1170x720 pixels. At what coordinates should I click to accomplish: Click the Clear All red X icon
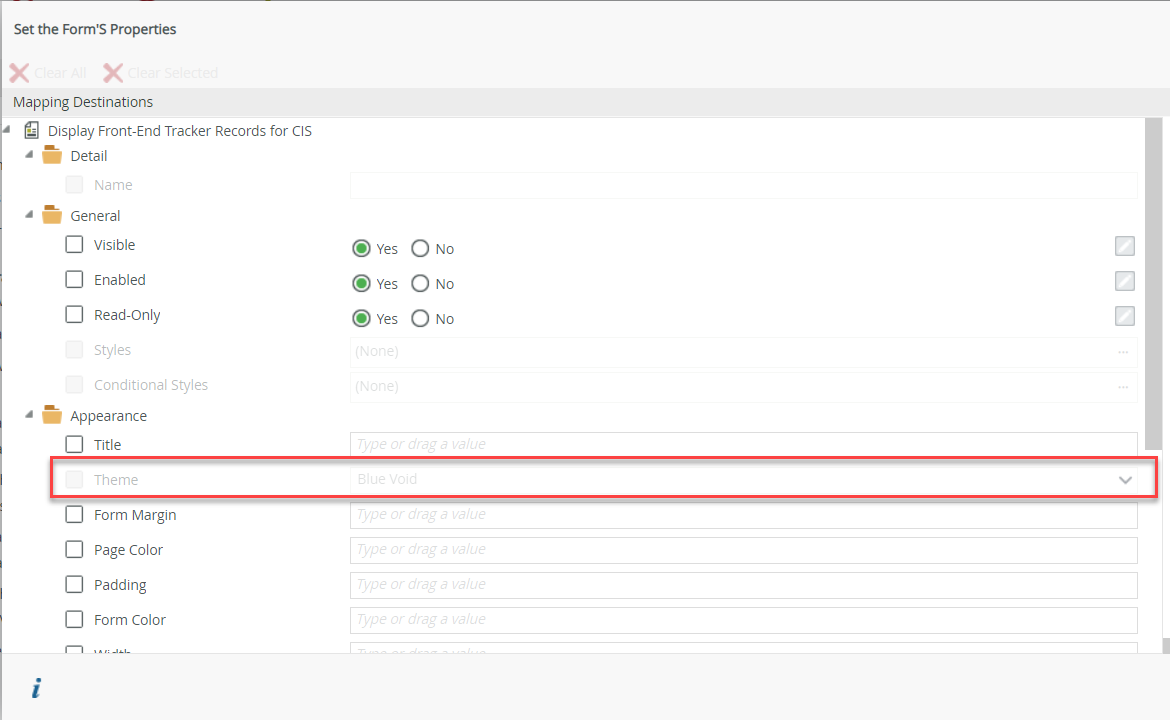tap(19, 73)
